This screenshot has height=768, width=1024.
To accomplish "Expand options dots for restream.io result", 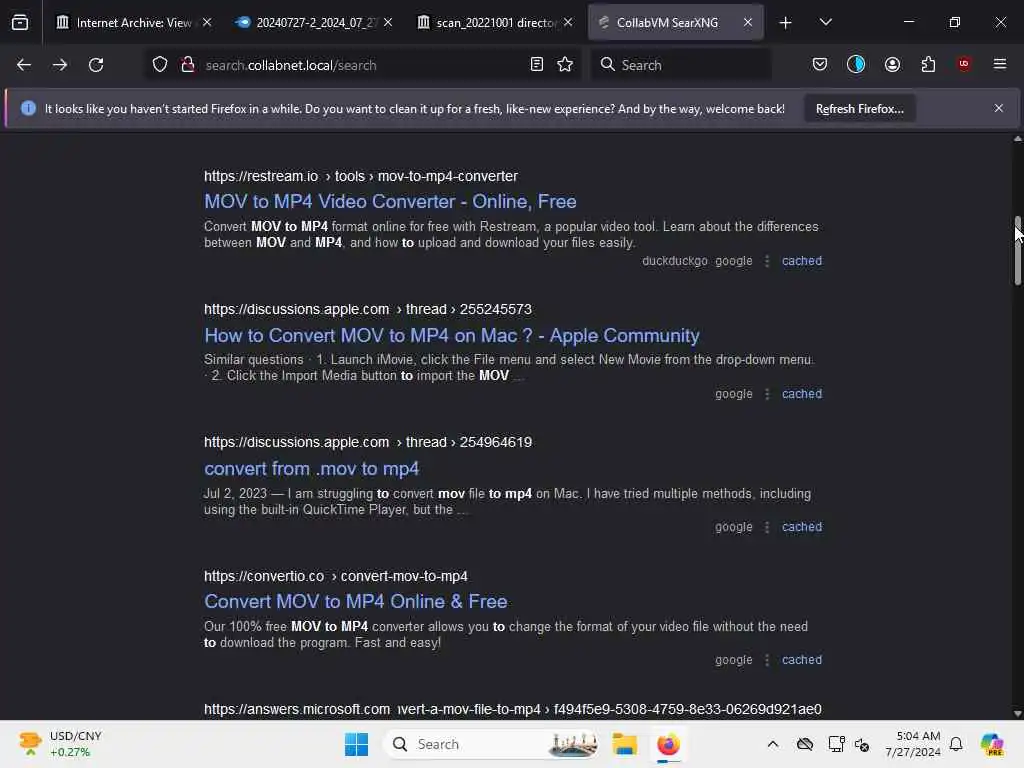I will pyautogui.click(x=767, y=261).
